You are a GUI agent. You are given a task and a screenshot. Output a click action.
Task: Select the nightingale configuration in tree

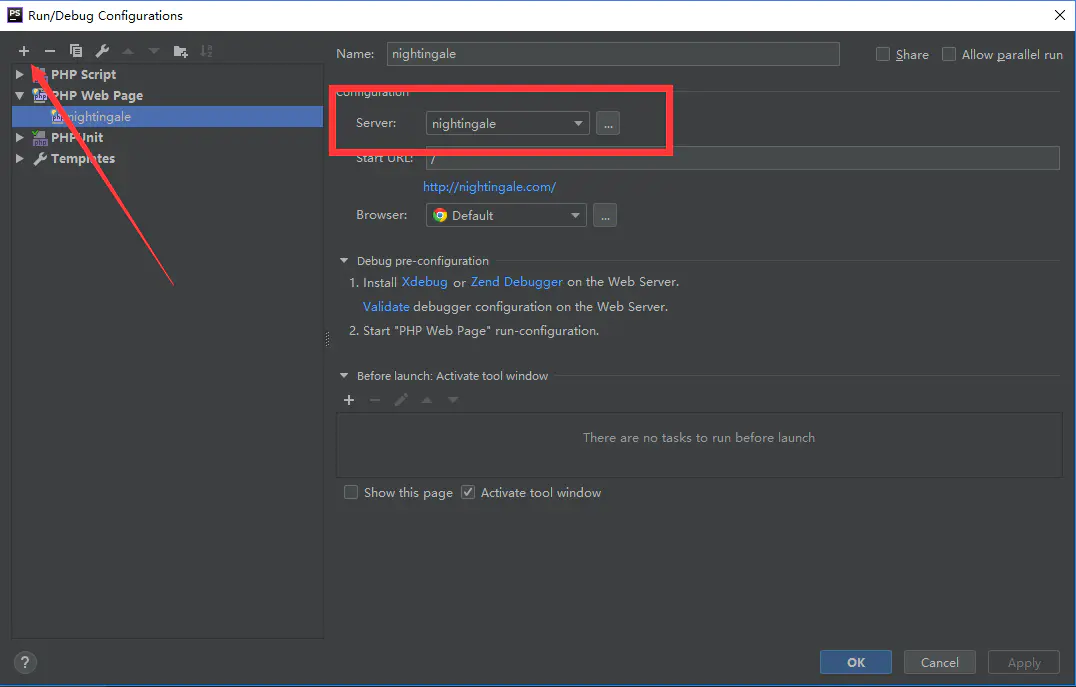pyautogui.click(x=167, y=117)
